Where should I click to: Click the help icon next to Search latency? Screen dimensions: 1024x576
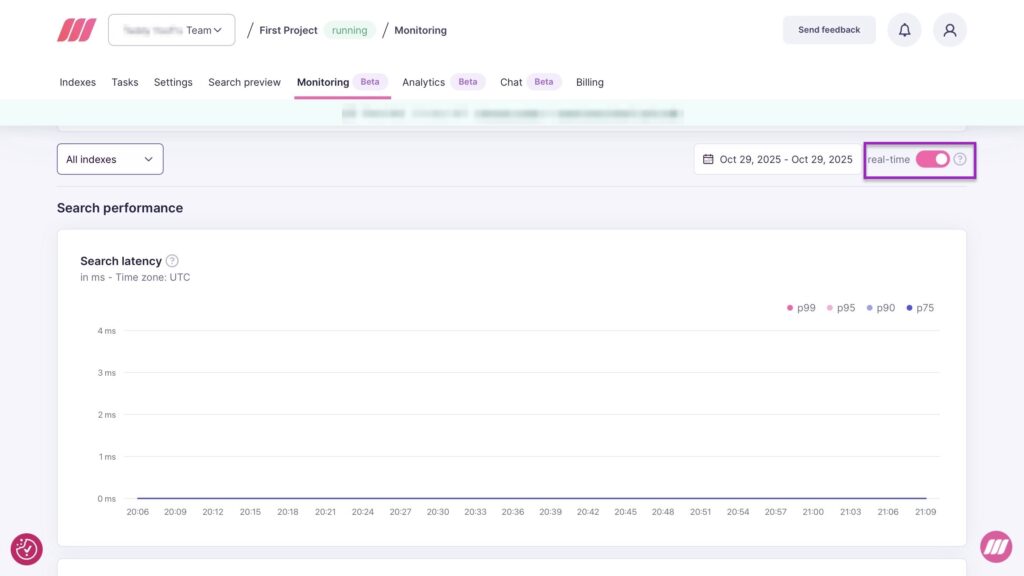click(x=171, y=260)
